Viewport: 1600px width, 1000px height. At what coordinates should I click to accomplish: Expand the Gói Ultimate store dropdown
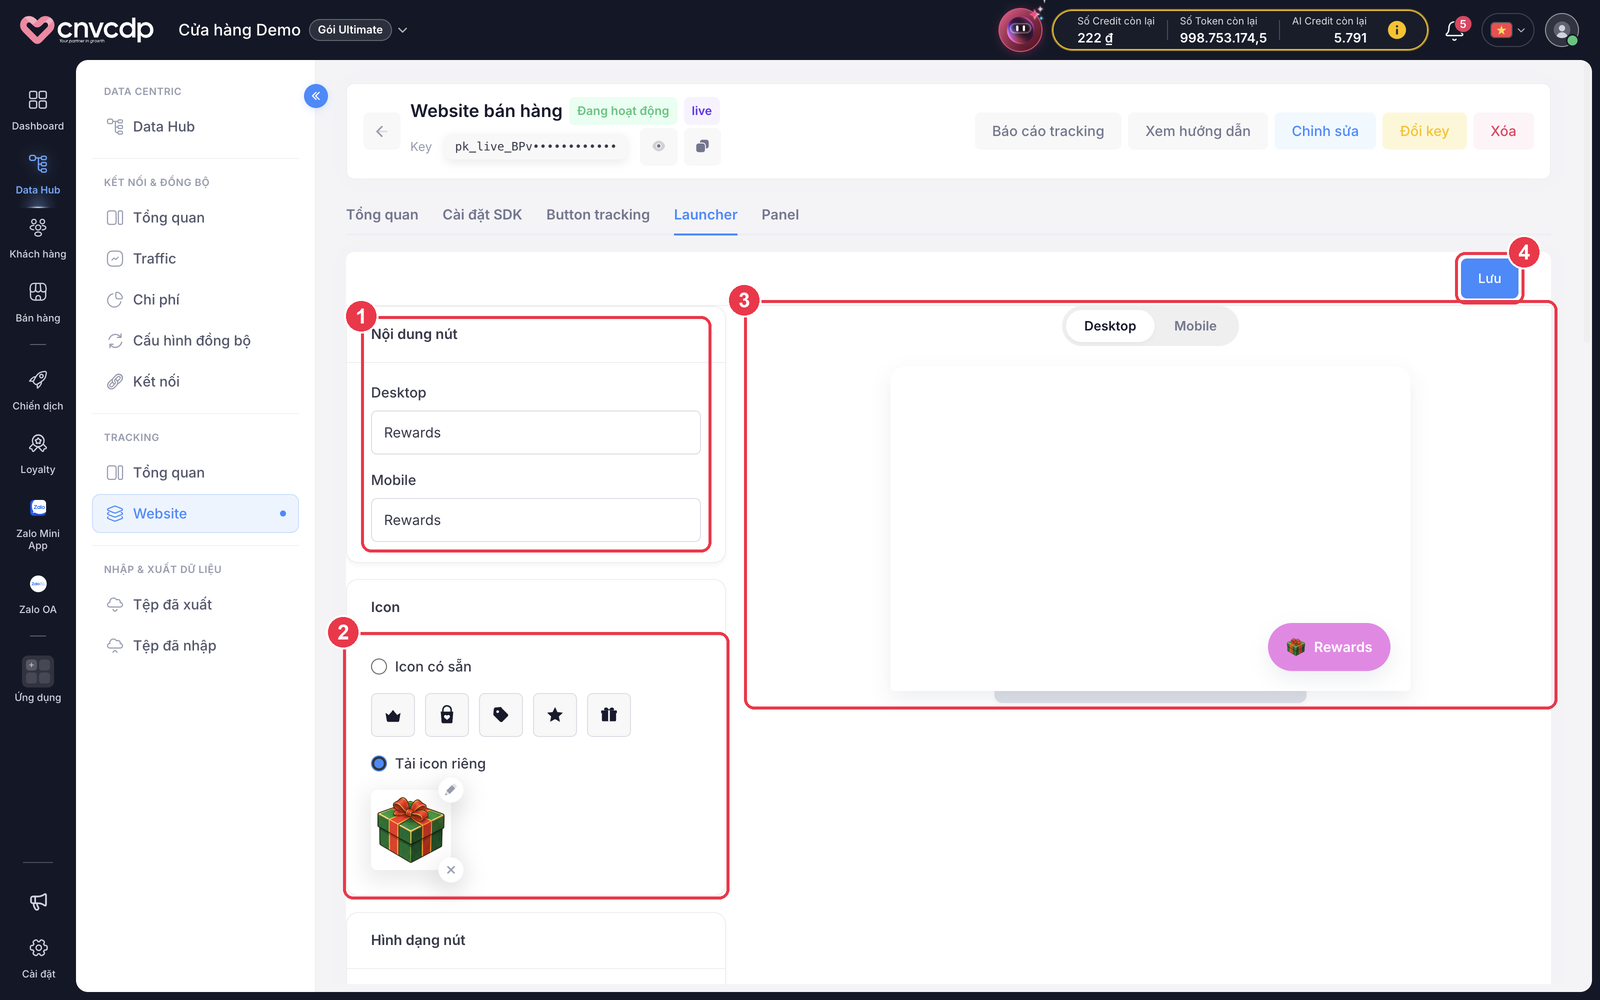tap(403, 30)
